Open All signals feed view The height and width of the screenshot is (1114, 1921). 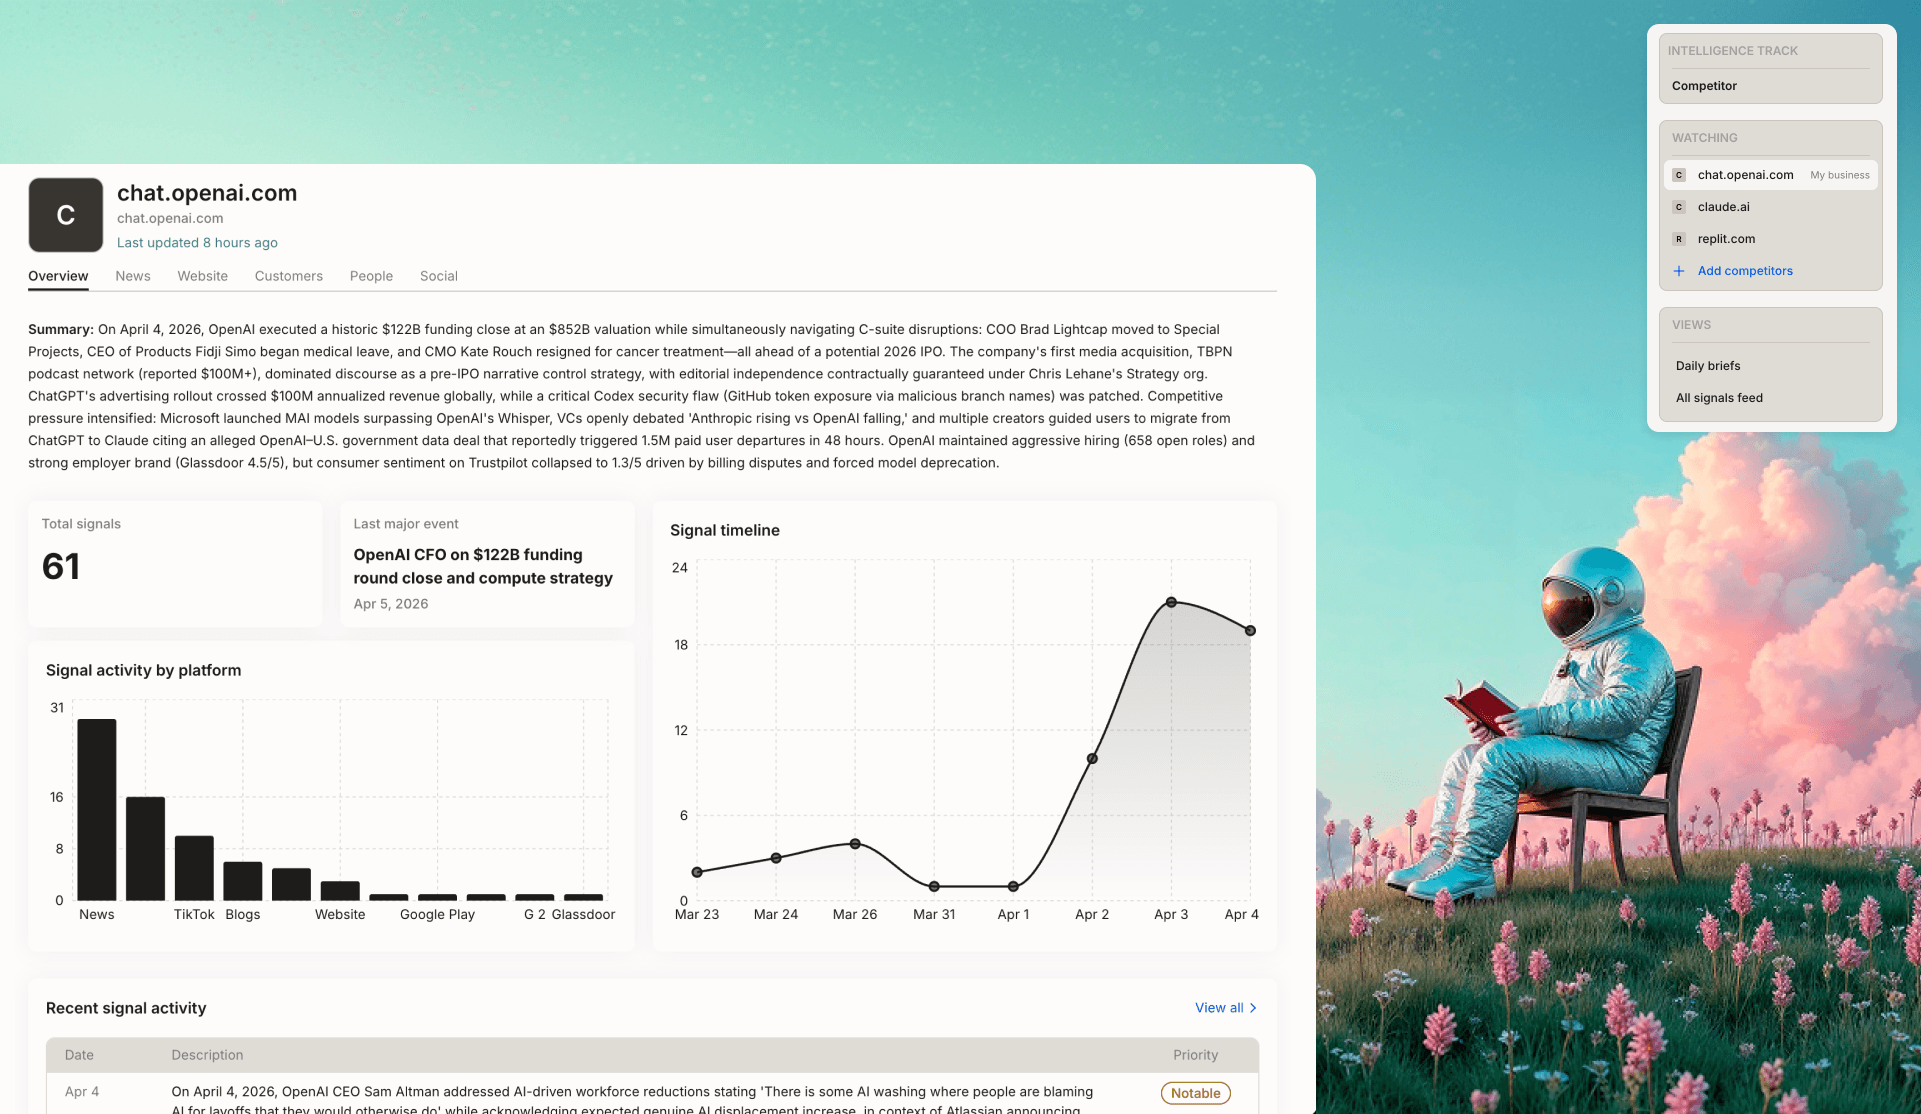(1718, 398)
